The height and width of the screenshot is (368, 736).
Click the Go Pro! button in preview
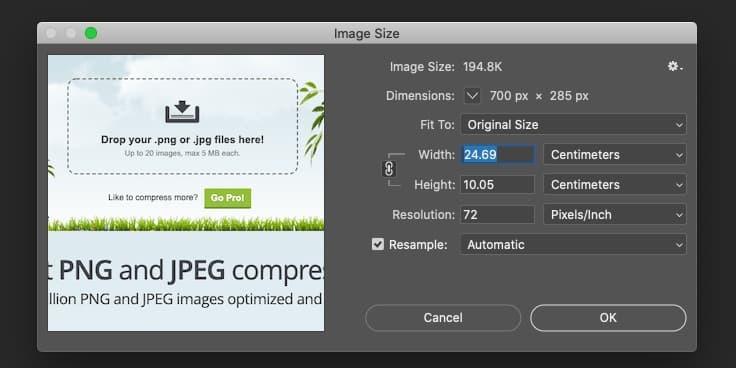coord(228,198)
